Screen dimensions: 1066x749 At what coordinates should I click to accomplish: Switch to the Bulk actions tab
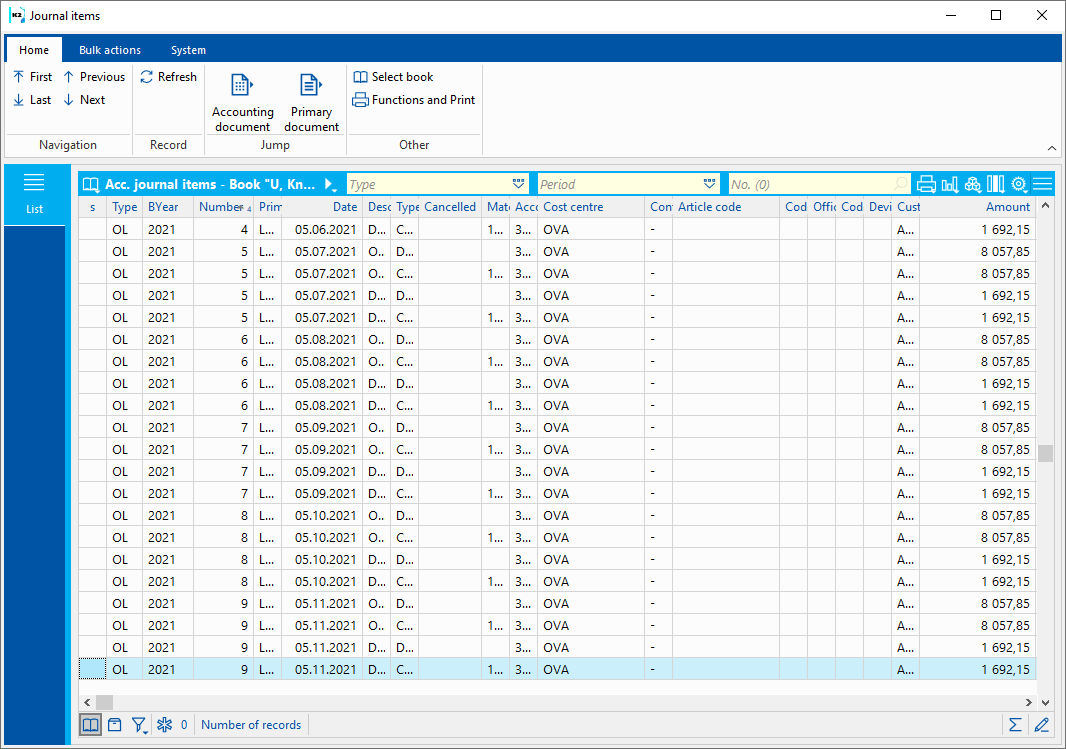110,50
